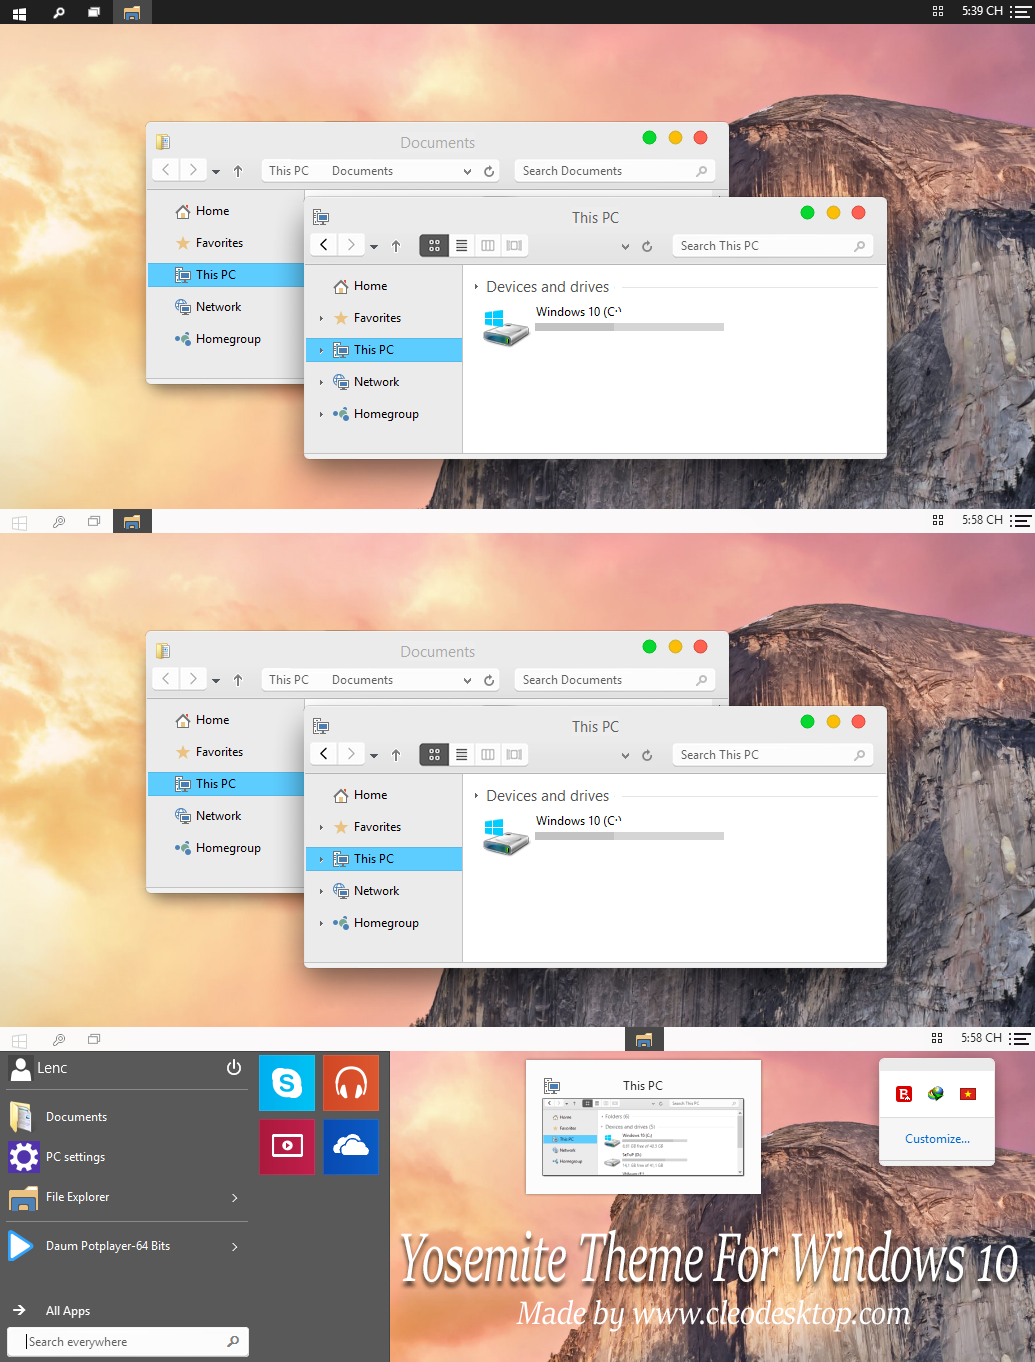1035x1362 pixels.
Task: Select Favorites in top Documents window sidebar
Action: (x=219, y=243)
